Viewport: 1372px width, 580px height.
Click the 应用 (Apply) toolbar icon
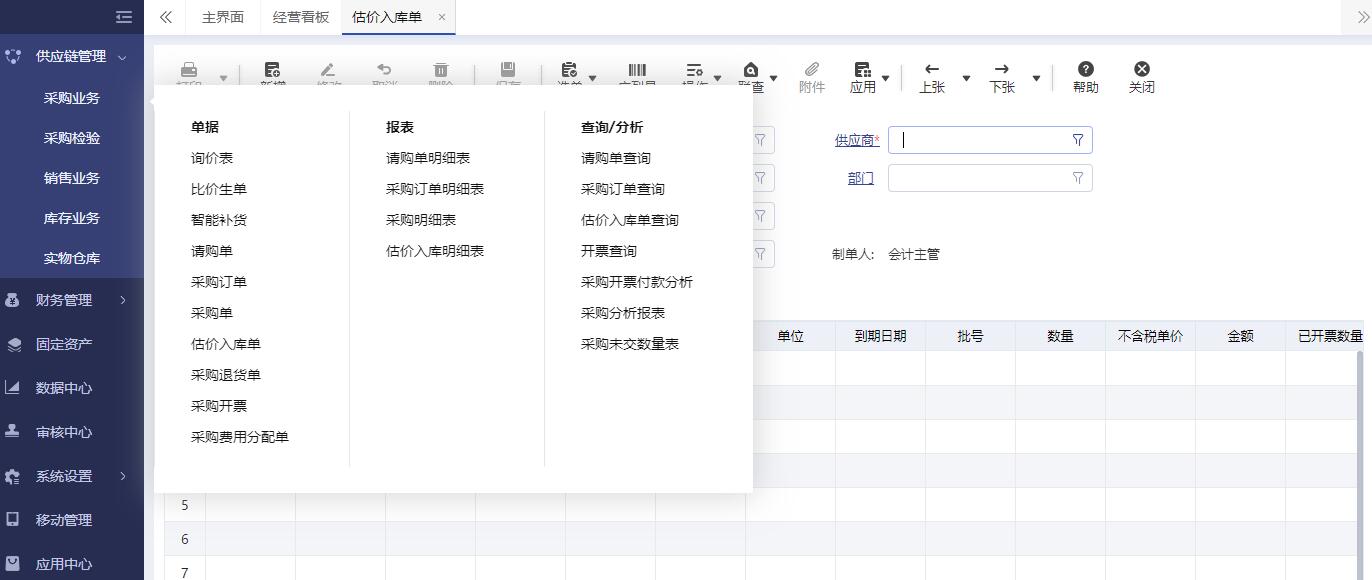(862, 70)
